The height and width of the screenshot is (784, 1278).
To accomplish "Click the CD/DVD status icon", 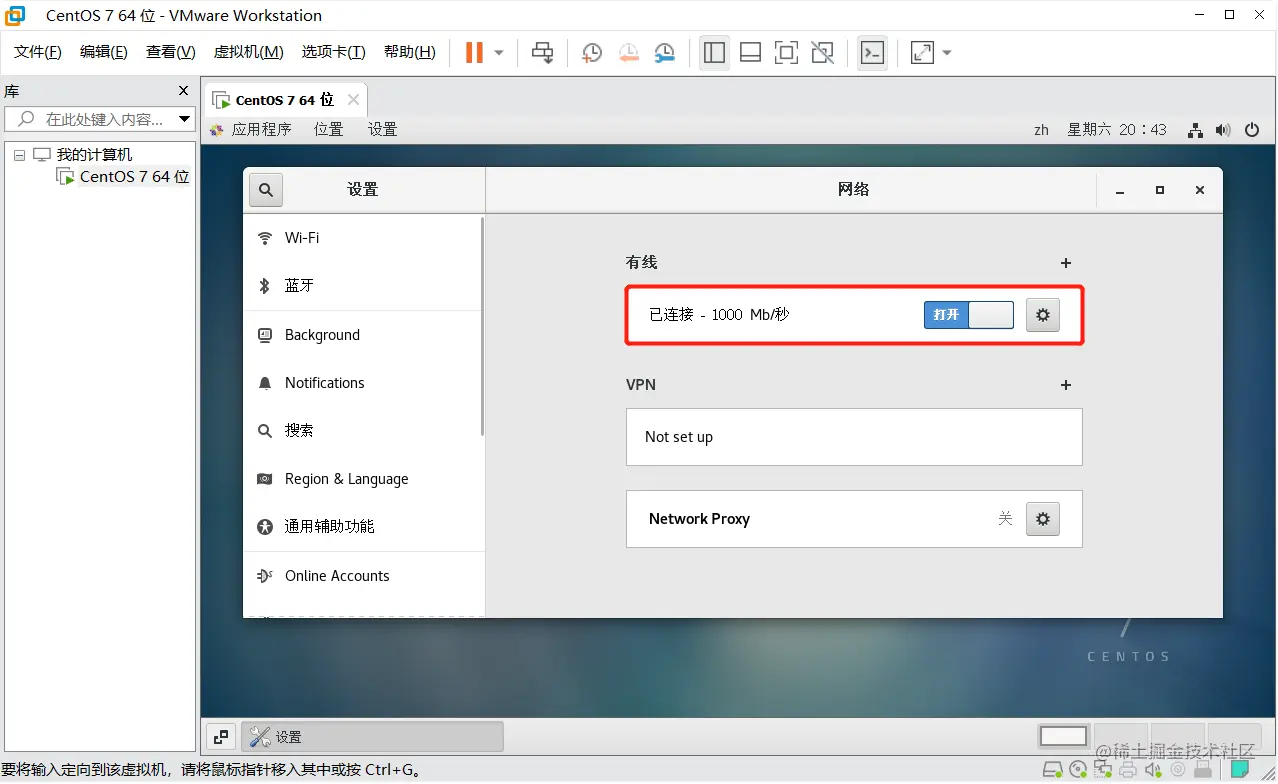I will tap(1078, 769).
